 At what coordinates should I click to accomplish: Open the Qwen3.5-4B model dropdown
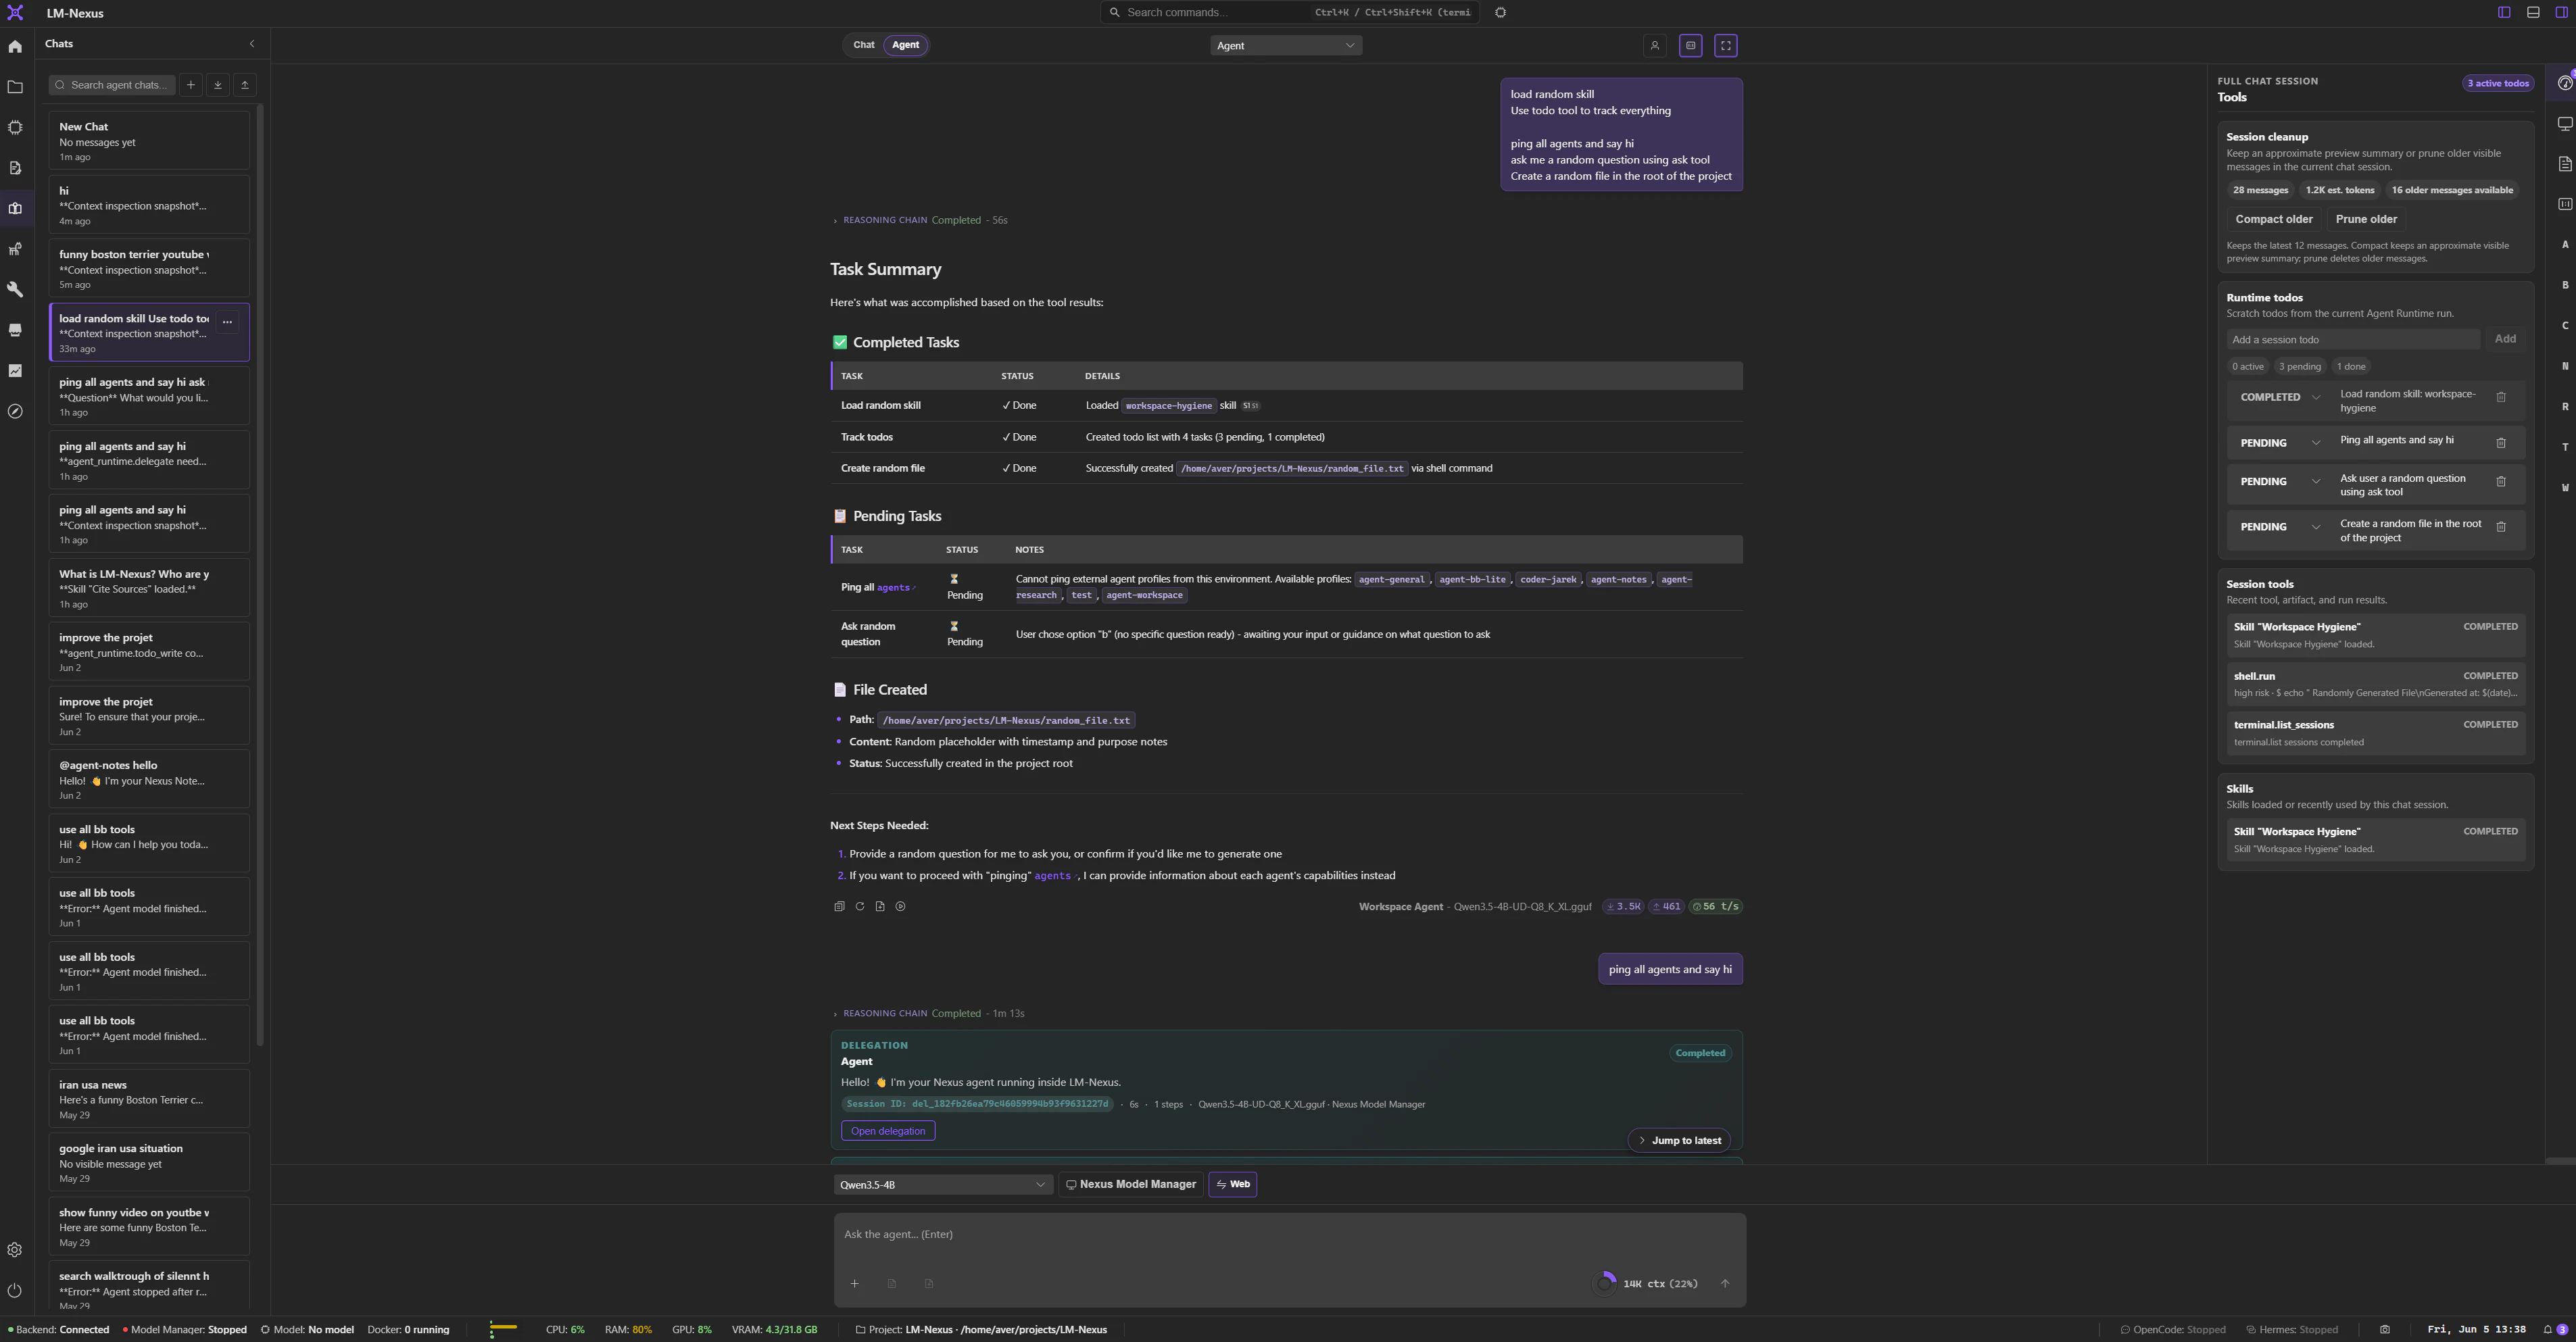pos(943,1184)
